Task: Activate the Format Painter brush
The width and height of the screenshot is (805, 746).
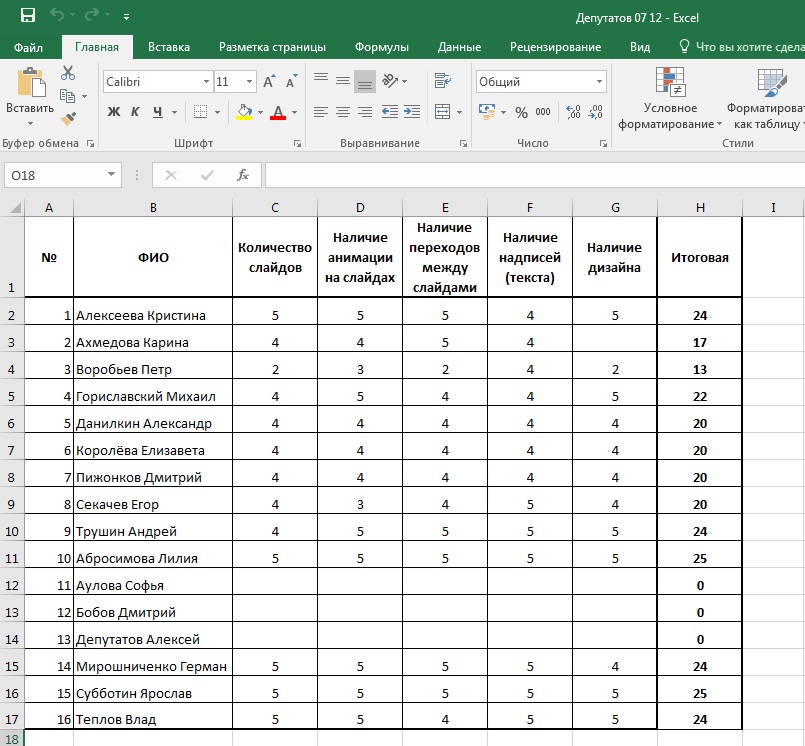Action: coord(68,118)
